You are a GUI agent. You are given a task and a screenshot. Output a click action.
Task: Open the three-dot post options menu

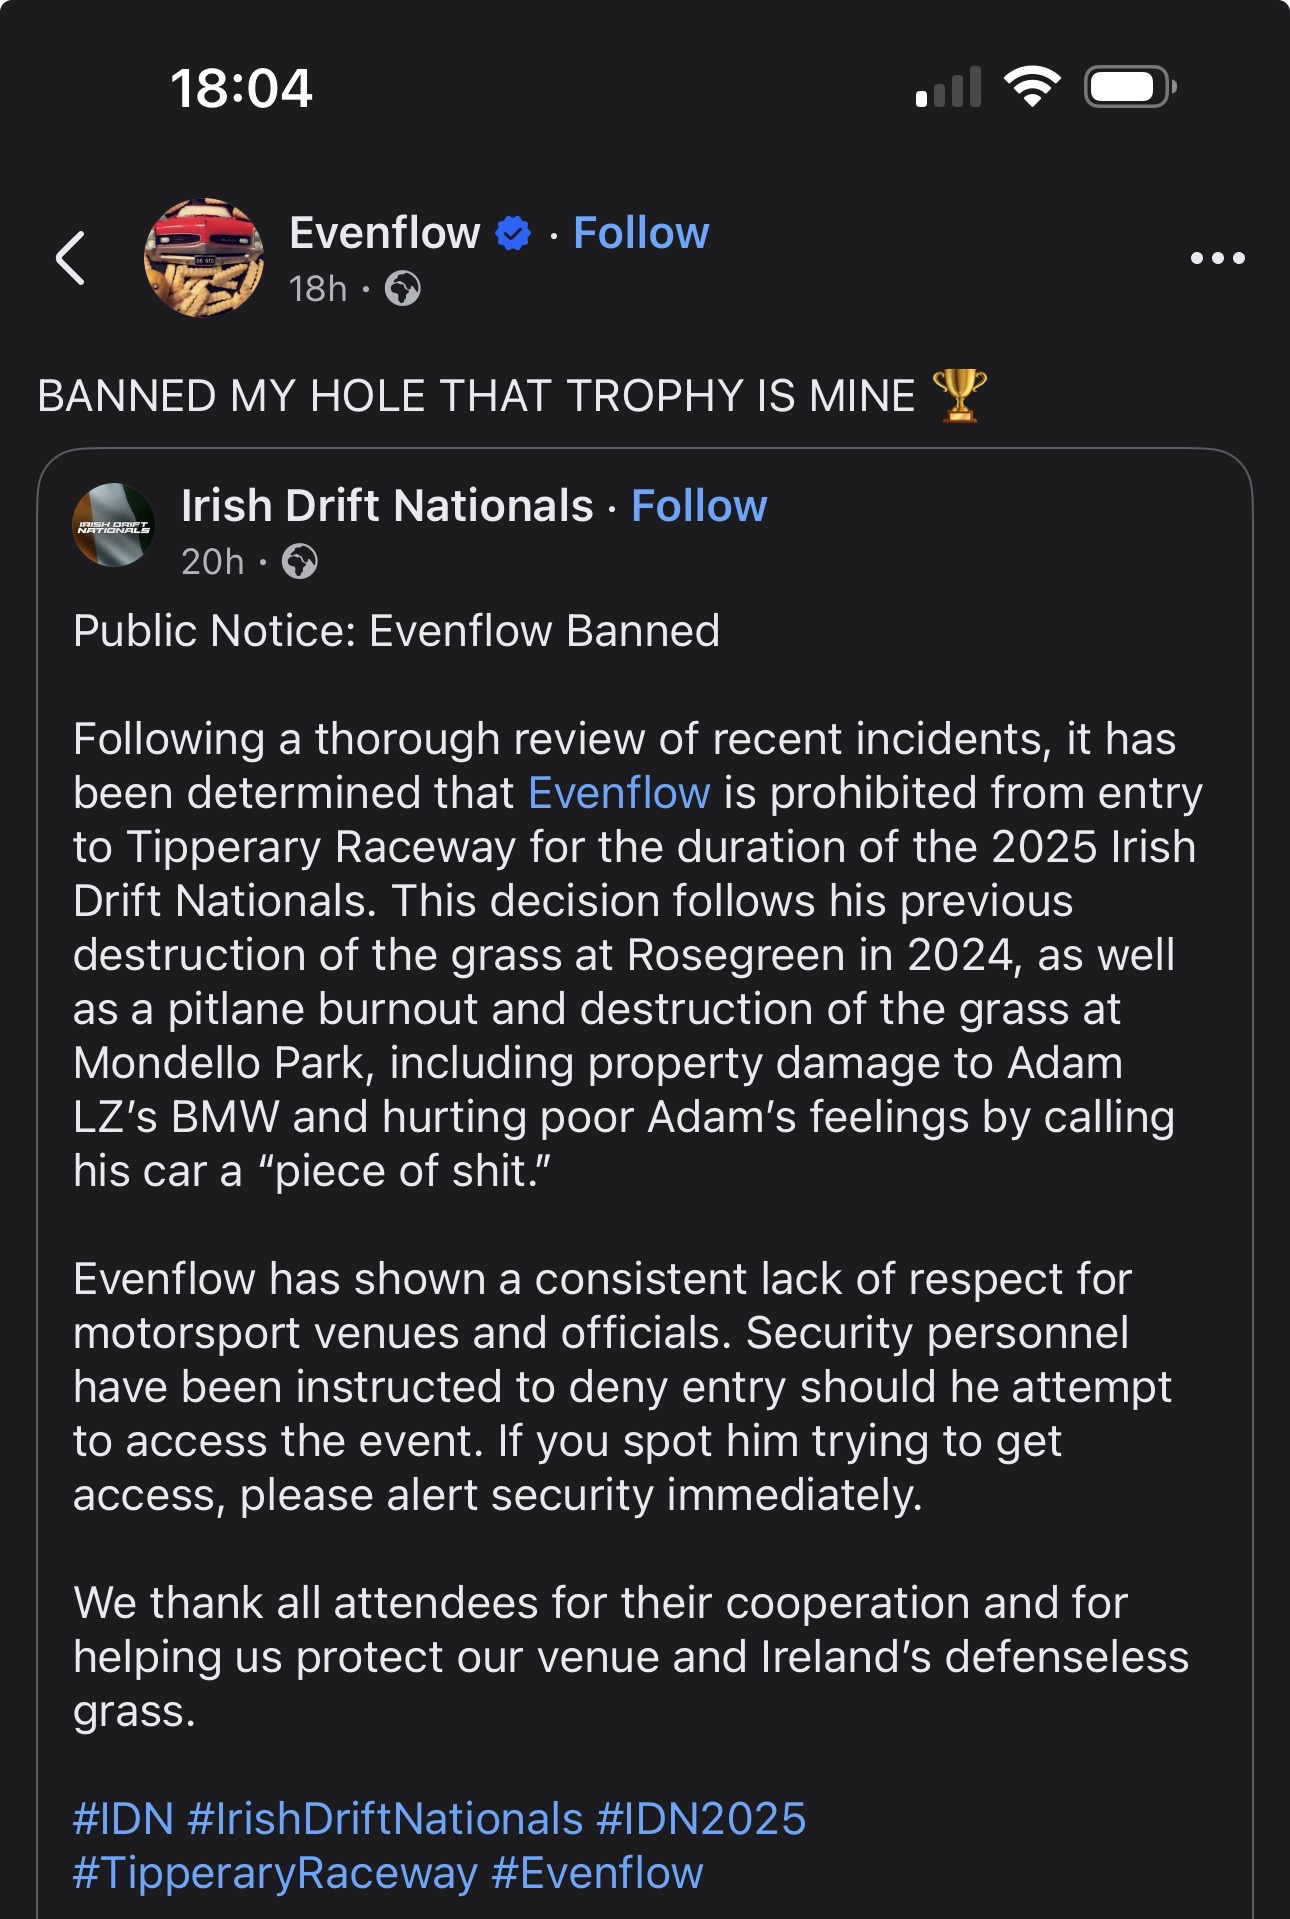1217,258
